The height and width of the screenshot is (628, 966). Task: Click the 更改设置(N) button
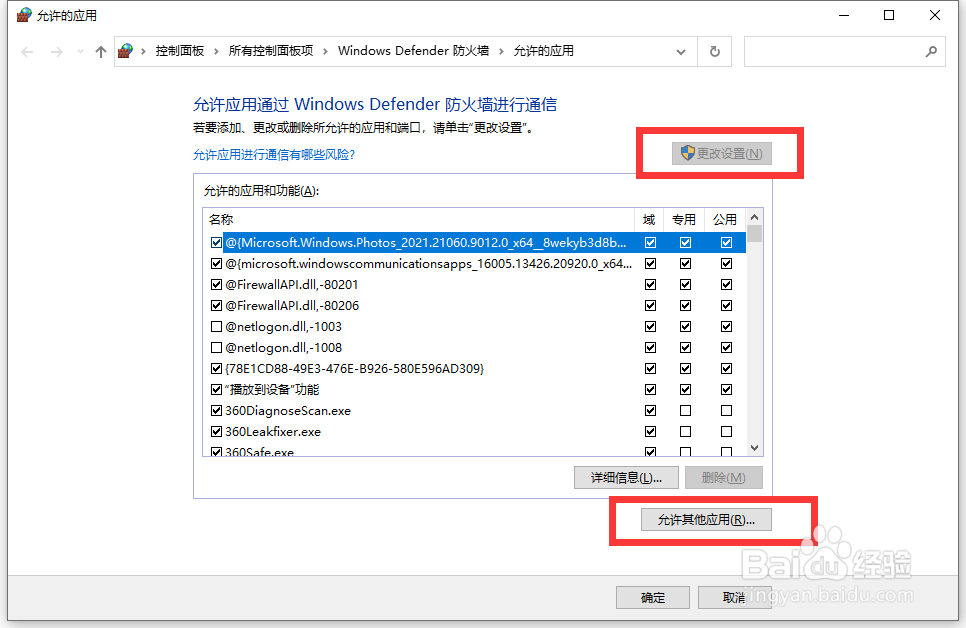point(721,153)
